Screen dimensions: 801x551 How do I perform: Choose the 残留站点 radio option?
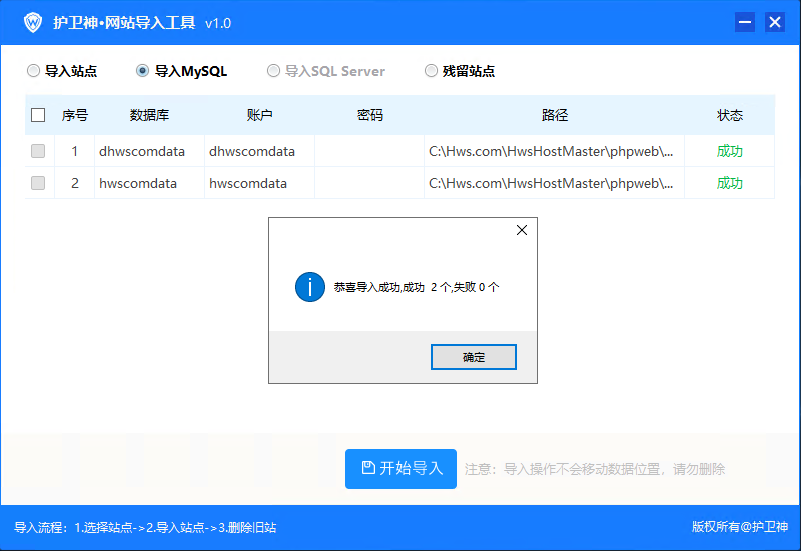431,71
